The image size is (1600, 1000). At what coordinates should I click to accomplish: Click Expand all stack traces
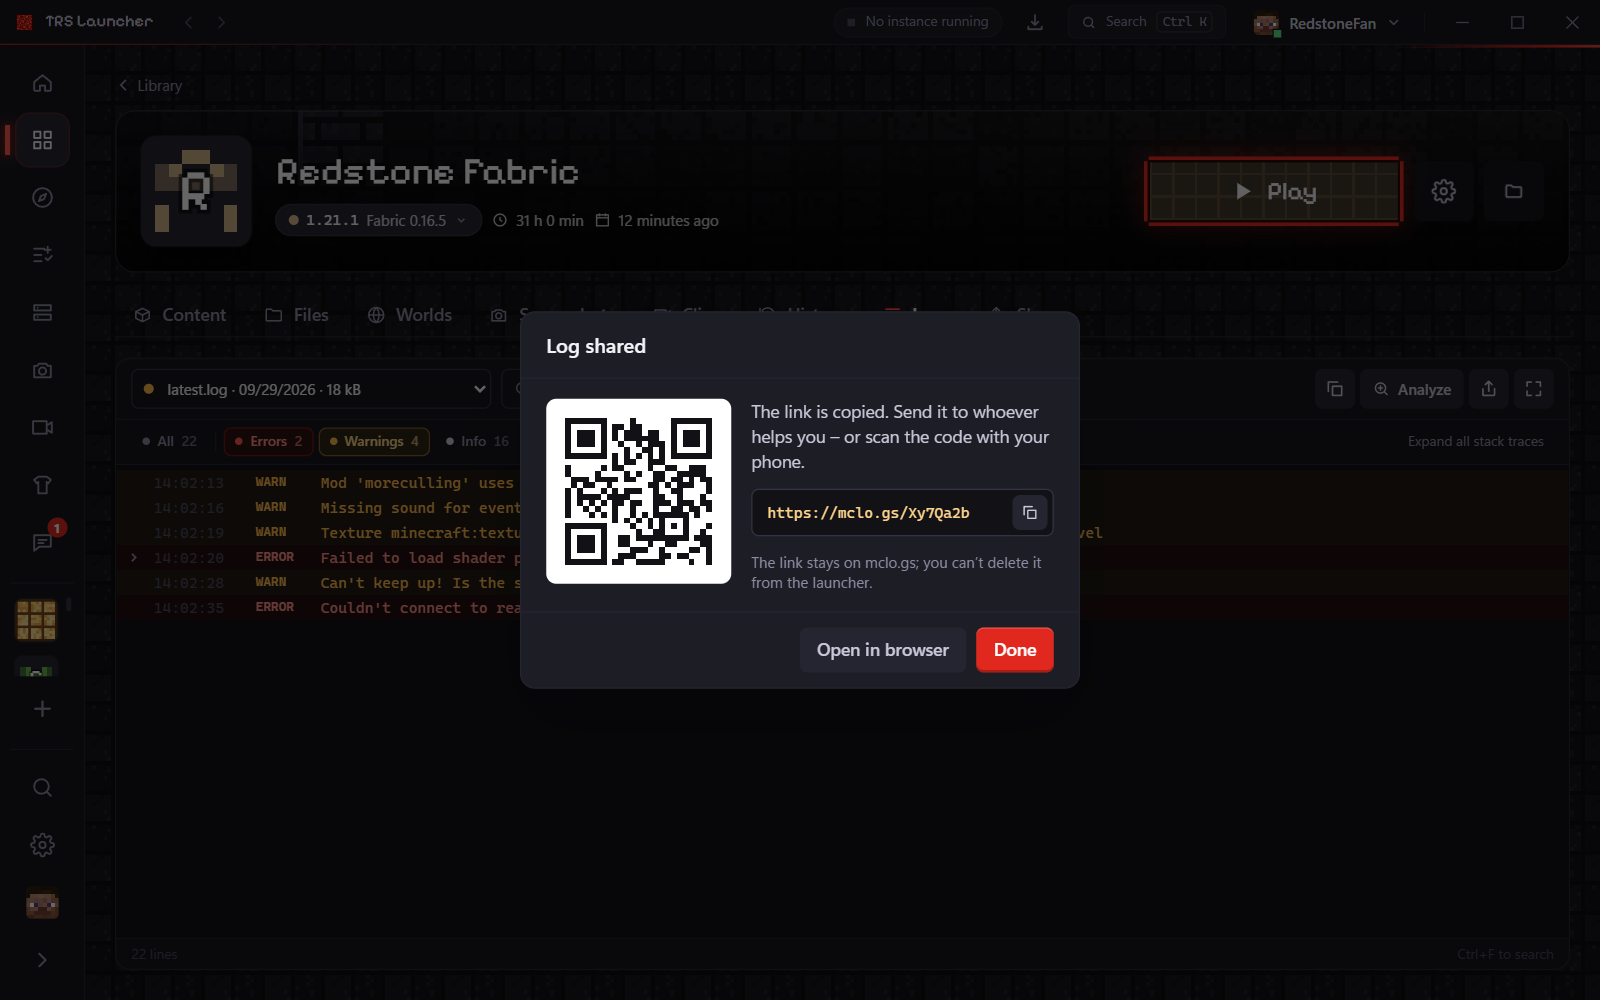click(1476, 441)
